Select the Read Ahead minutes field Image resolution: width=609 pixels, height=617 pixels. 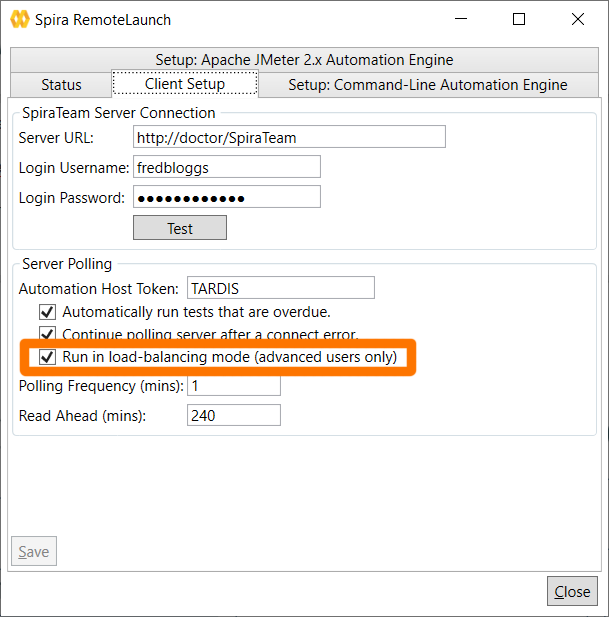click(x=233, y=415)
